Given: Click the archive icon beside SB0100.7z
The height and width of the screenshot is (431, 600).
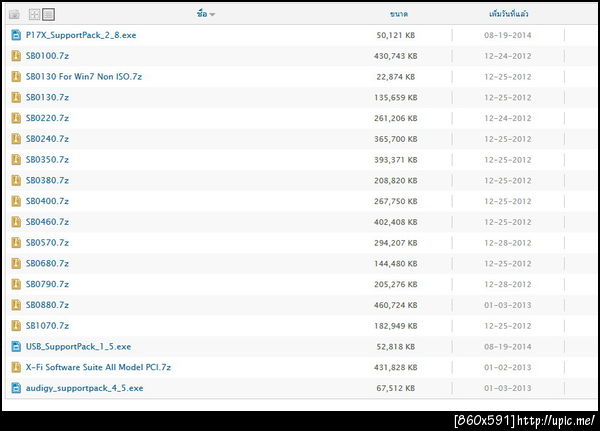Looking at the screenshot, I should pyautogui.click(x=16, y=56).
